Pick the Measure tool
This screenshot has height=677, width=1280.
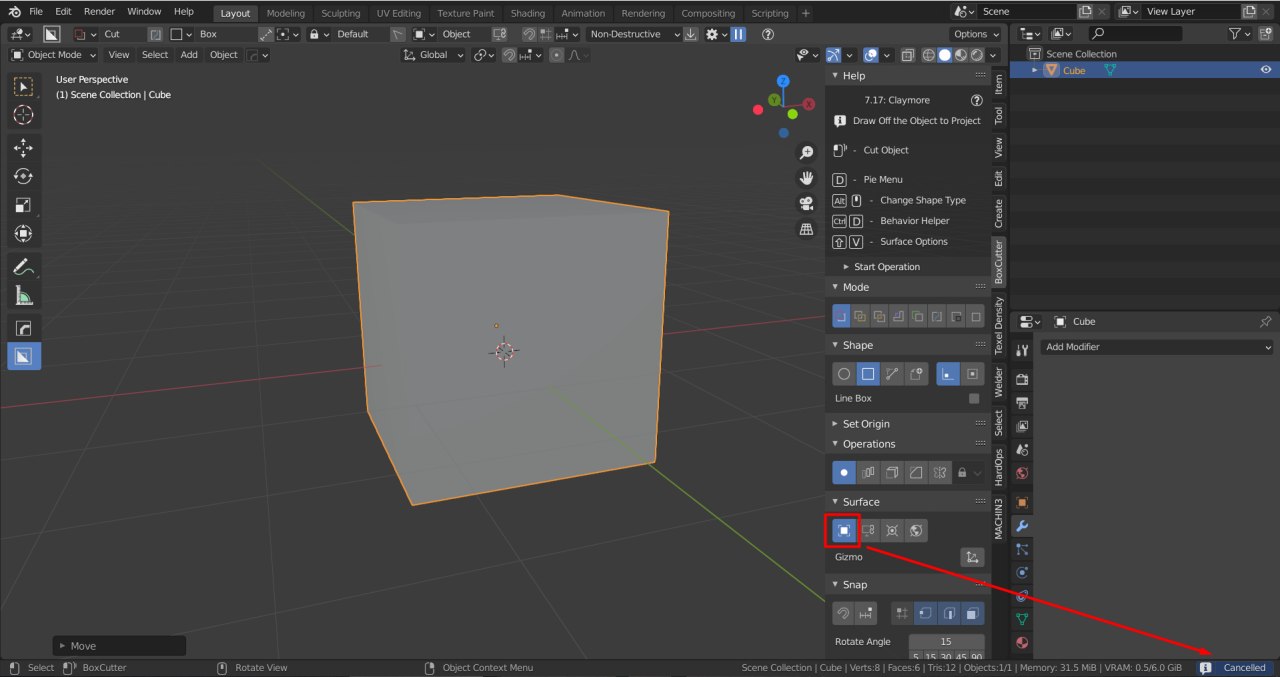click(x=24, y=296)
